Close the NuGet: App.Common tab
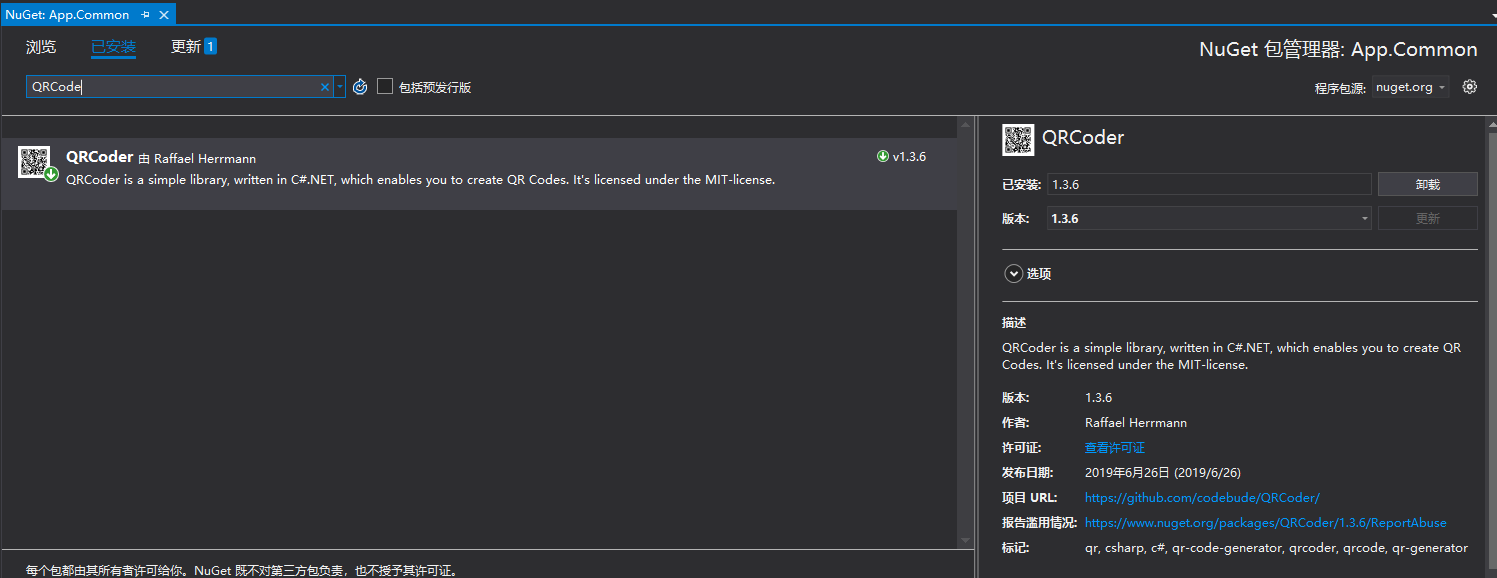The image size is (1497, 578). point(164,15)
